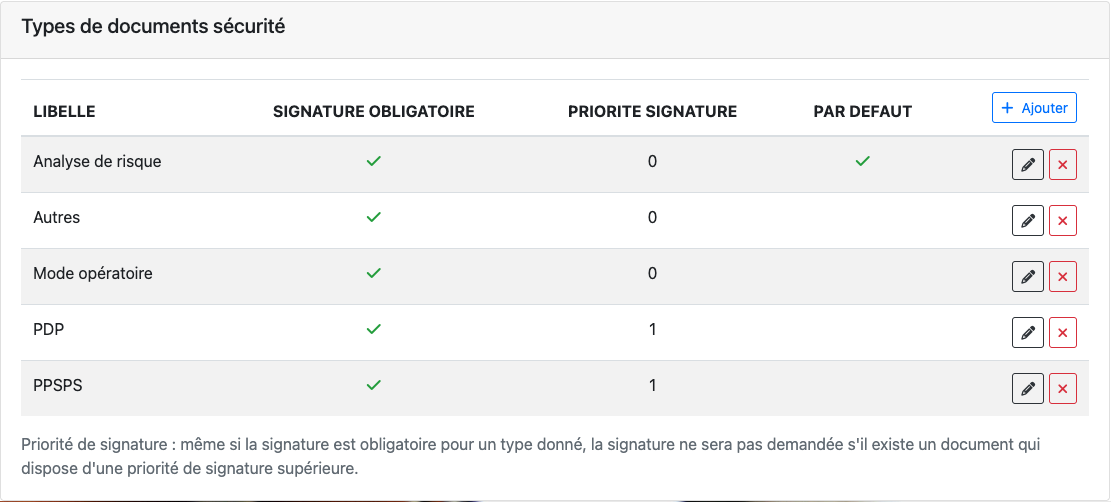This screenshot has width=1111, height=502.
Task: Click signature obligatoire checkmark for Autres
Action: pyautogui.click(x=374, y=217)
